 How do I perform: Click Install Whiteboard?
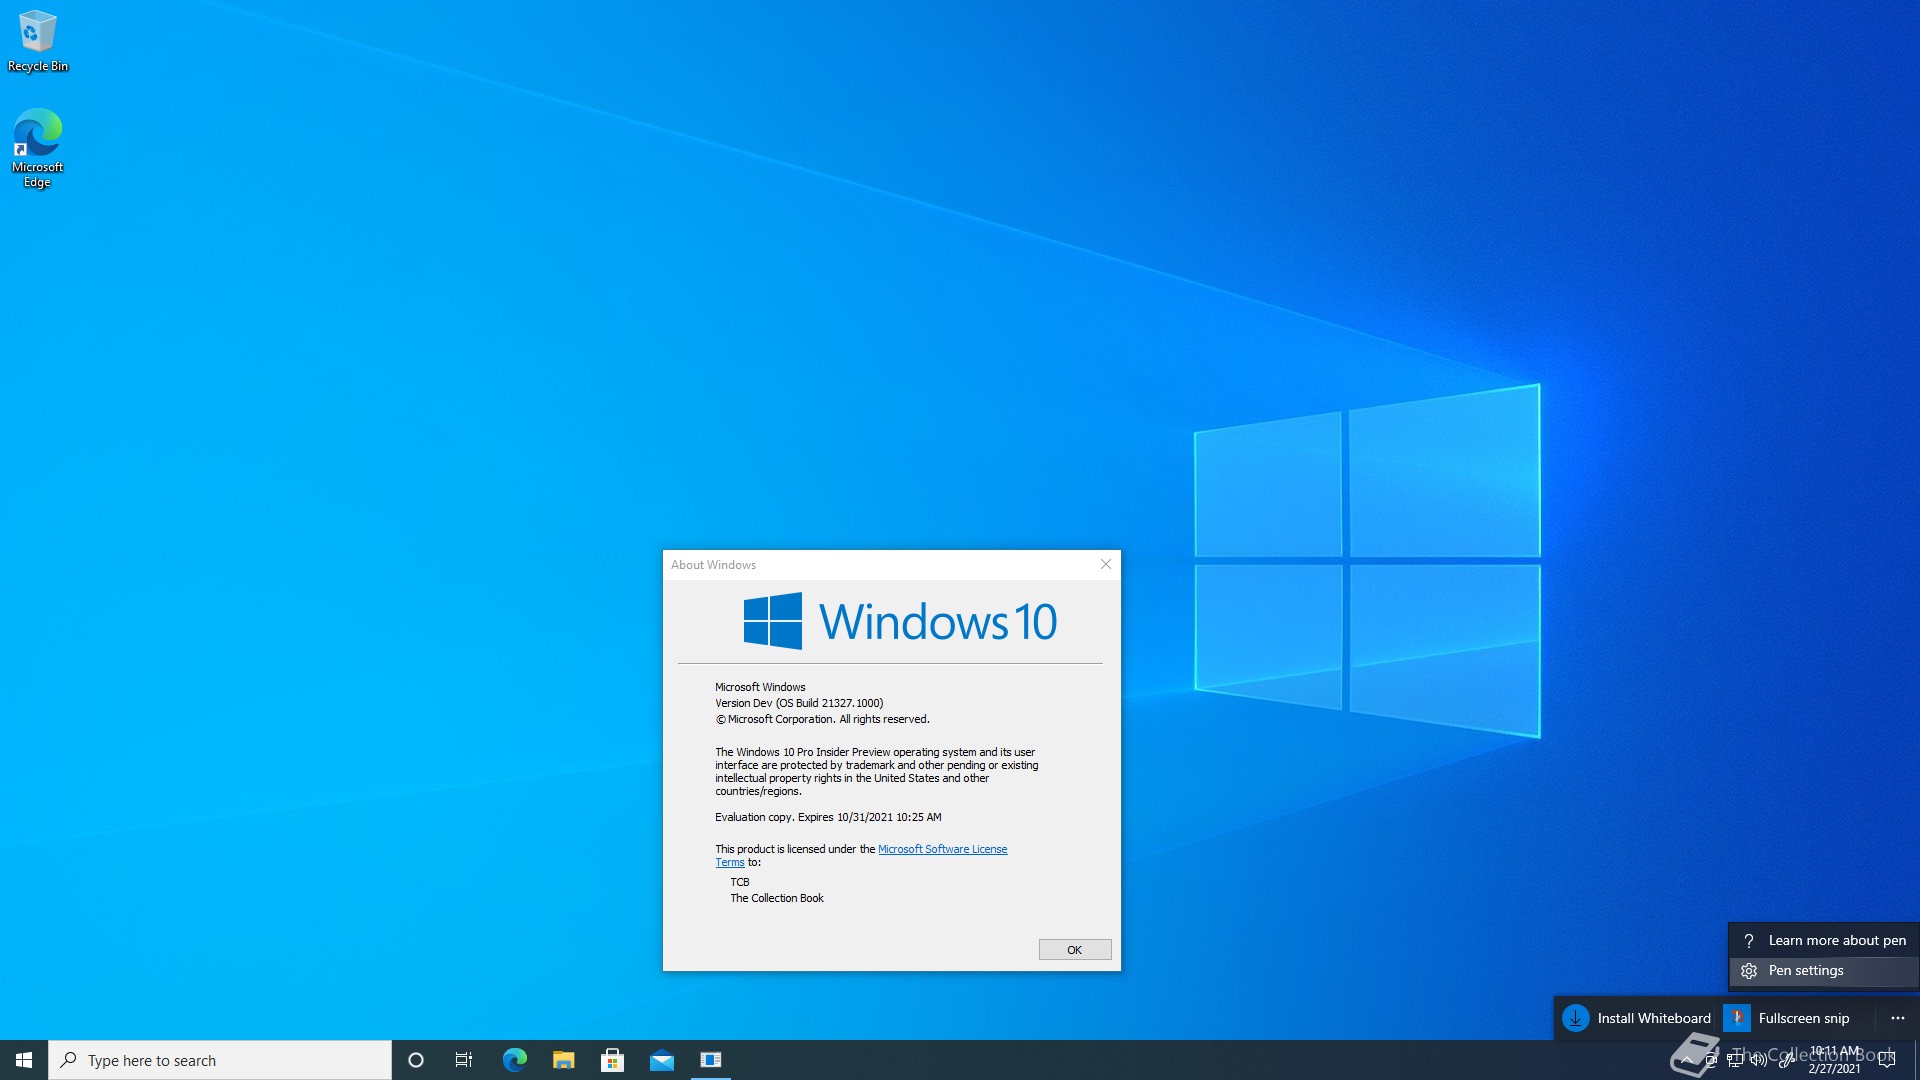1636,1018
